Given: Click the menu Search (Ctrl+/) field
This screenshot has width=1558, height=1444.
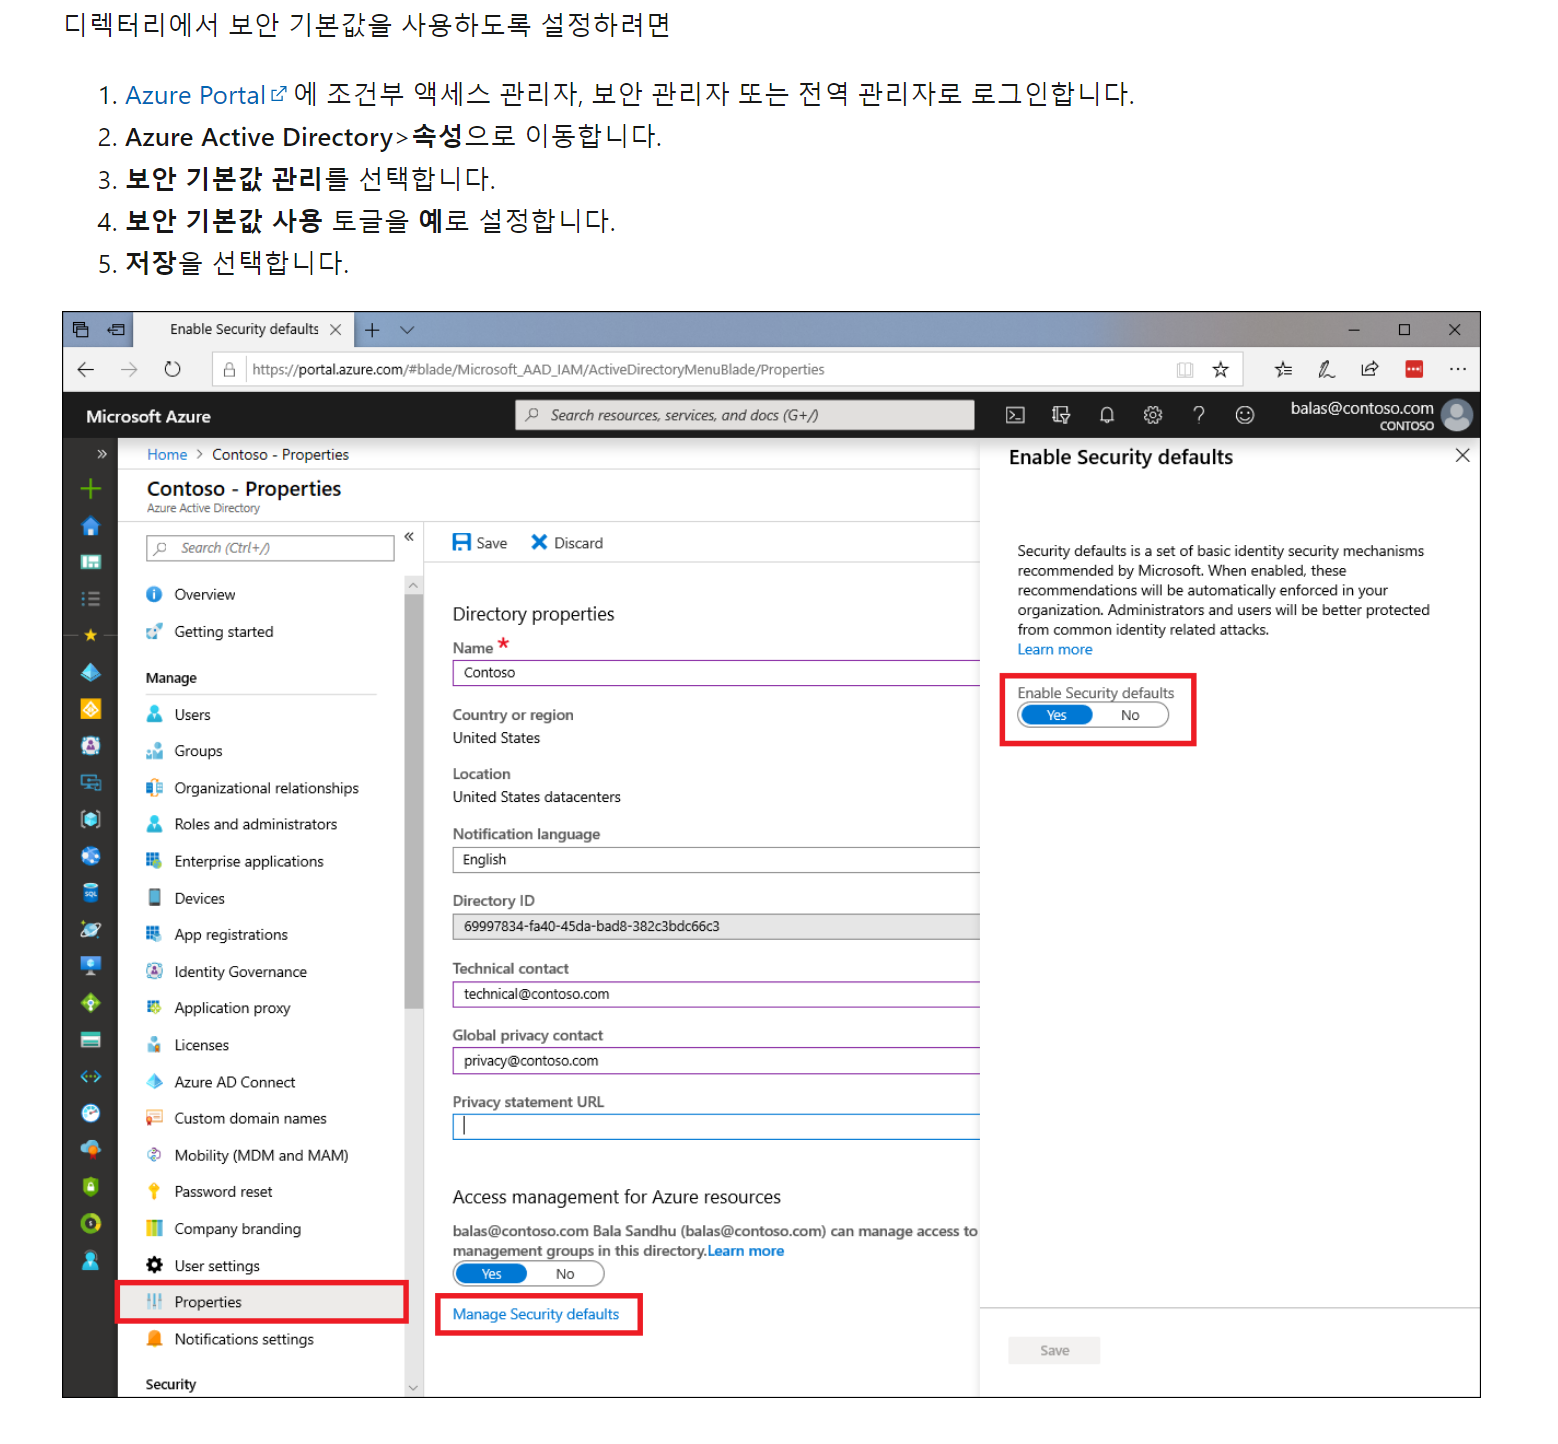Looking at the screenshot, I should pos(270,548).
